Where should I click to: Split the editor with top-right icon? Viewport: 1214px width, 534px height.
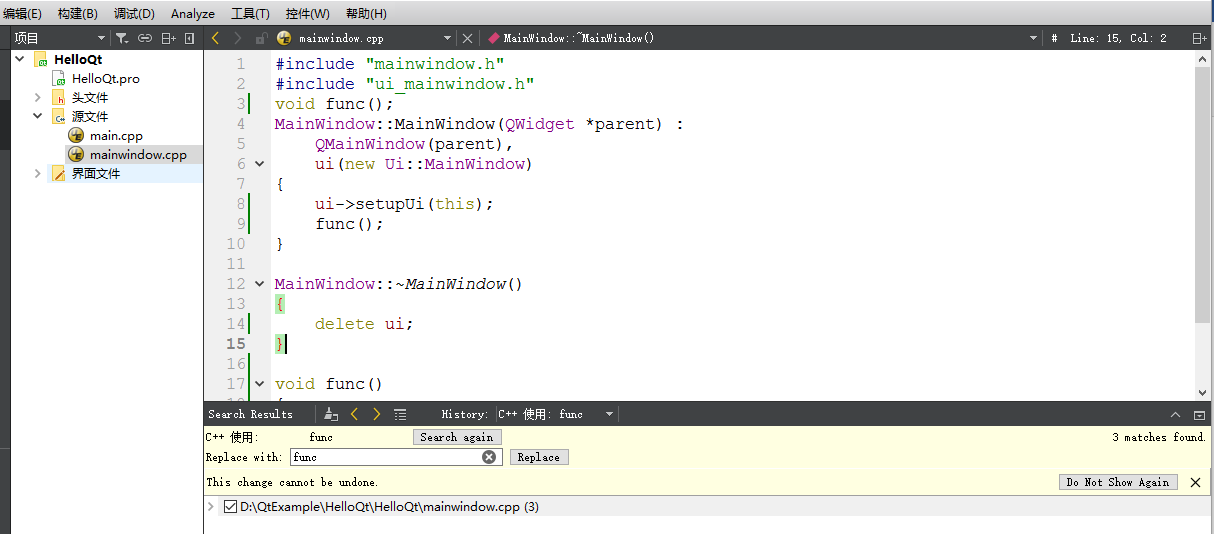1199,38
